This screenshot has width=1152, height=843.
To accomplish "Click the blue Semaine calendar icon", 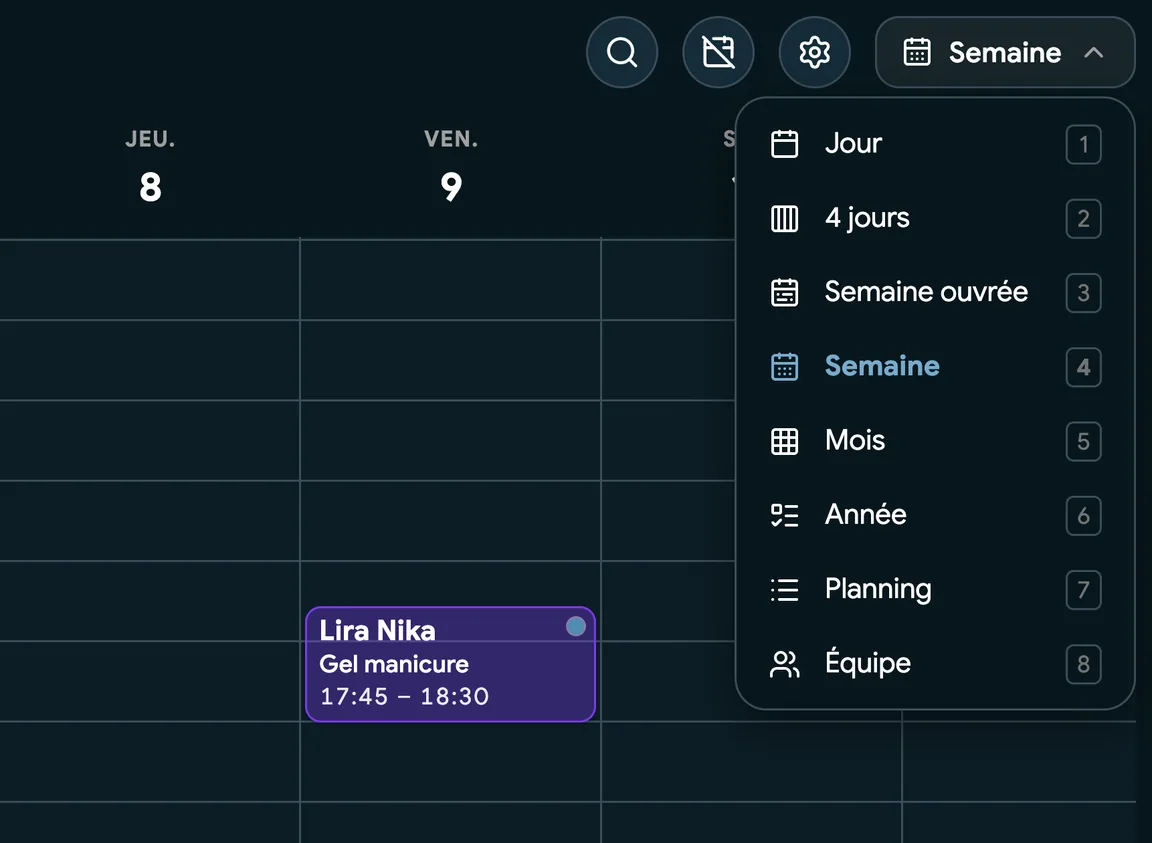I will pyautogui.click(x=784, y=367).
